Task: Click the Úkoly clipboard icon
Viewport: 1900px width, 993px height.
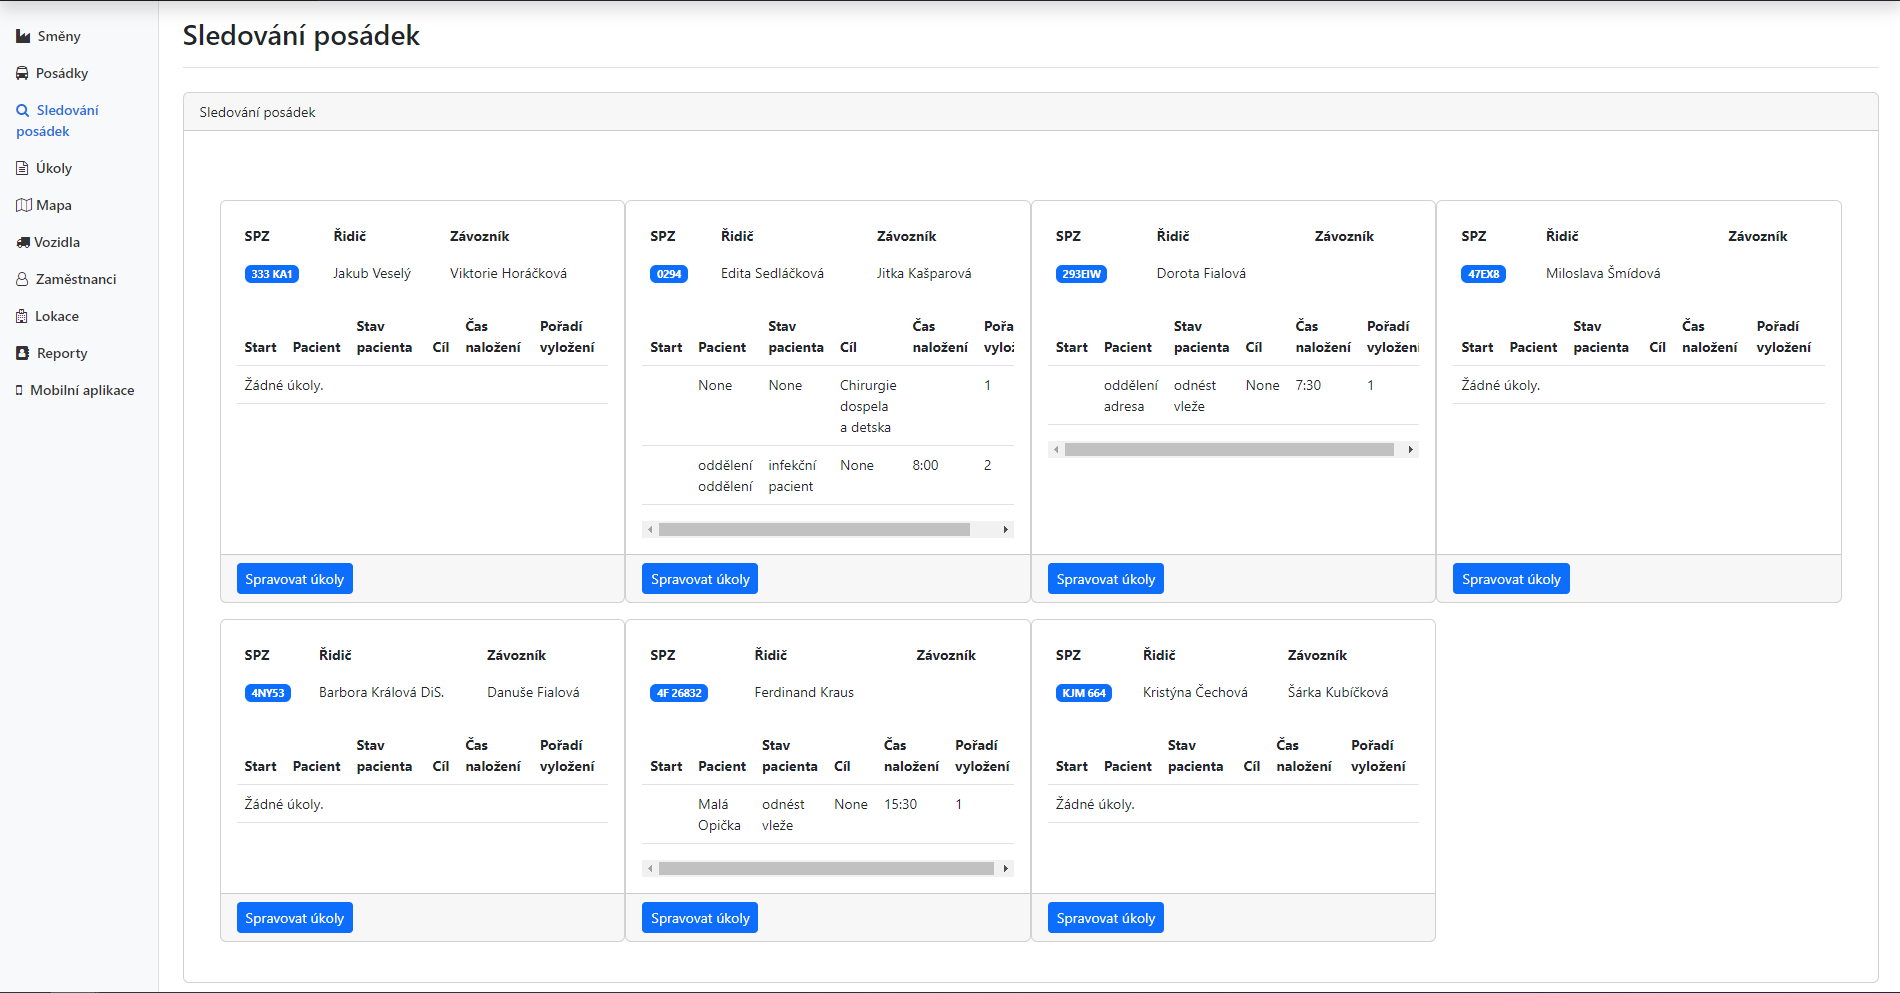Action: coord(22,168)
